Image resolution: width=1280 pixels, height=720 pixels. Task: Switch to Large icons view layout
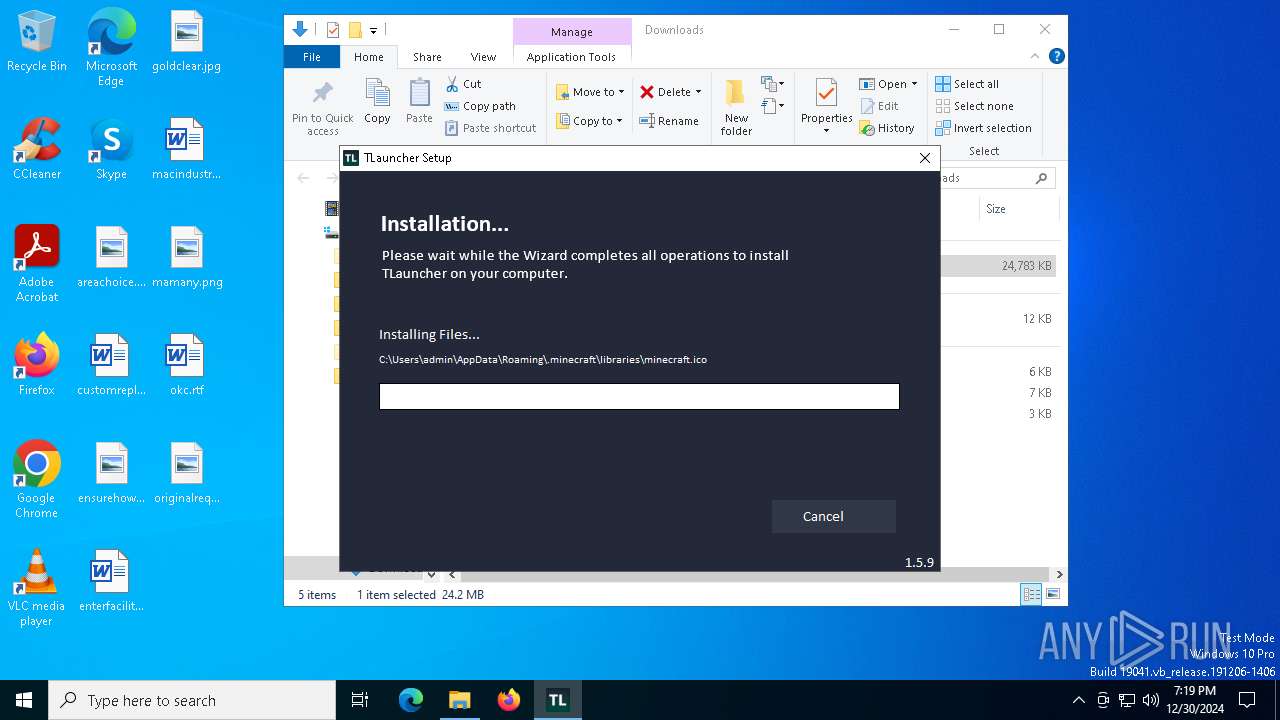(1052, 595)
